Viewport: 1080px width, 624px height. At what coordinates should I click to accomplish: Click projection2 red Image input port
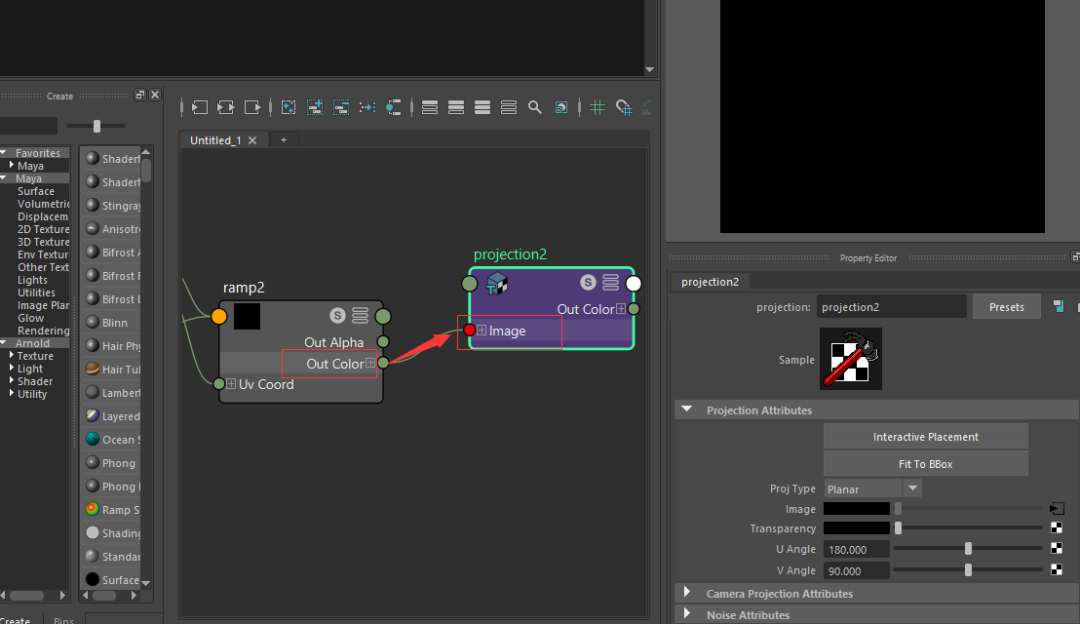click(469, 331)
